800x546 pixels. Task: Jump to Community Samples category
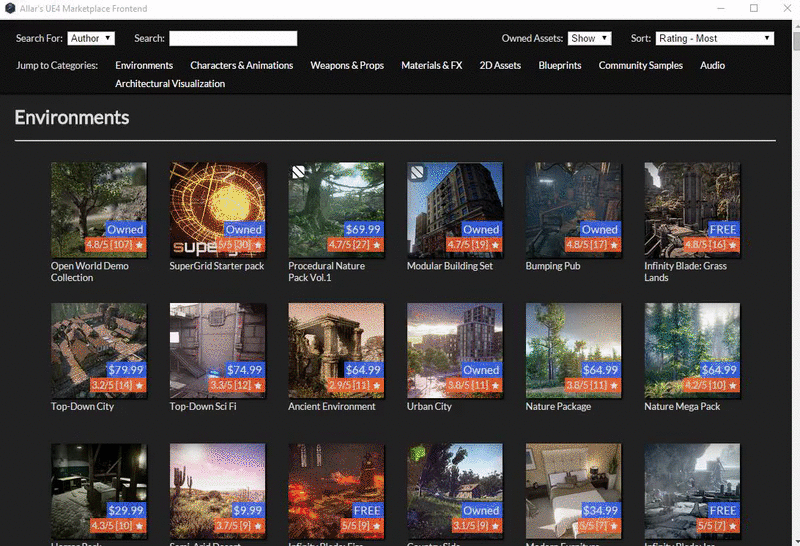tap(640, 65)
